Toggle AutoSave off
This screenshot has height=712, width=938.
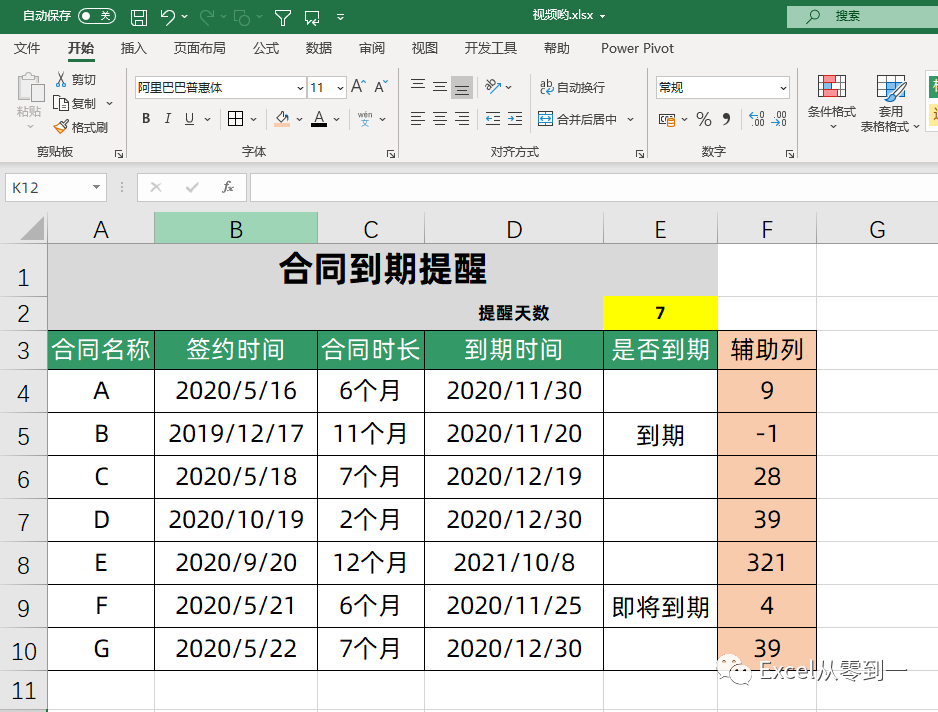(x=95, y=16)
